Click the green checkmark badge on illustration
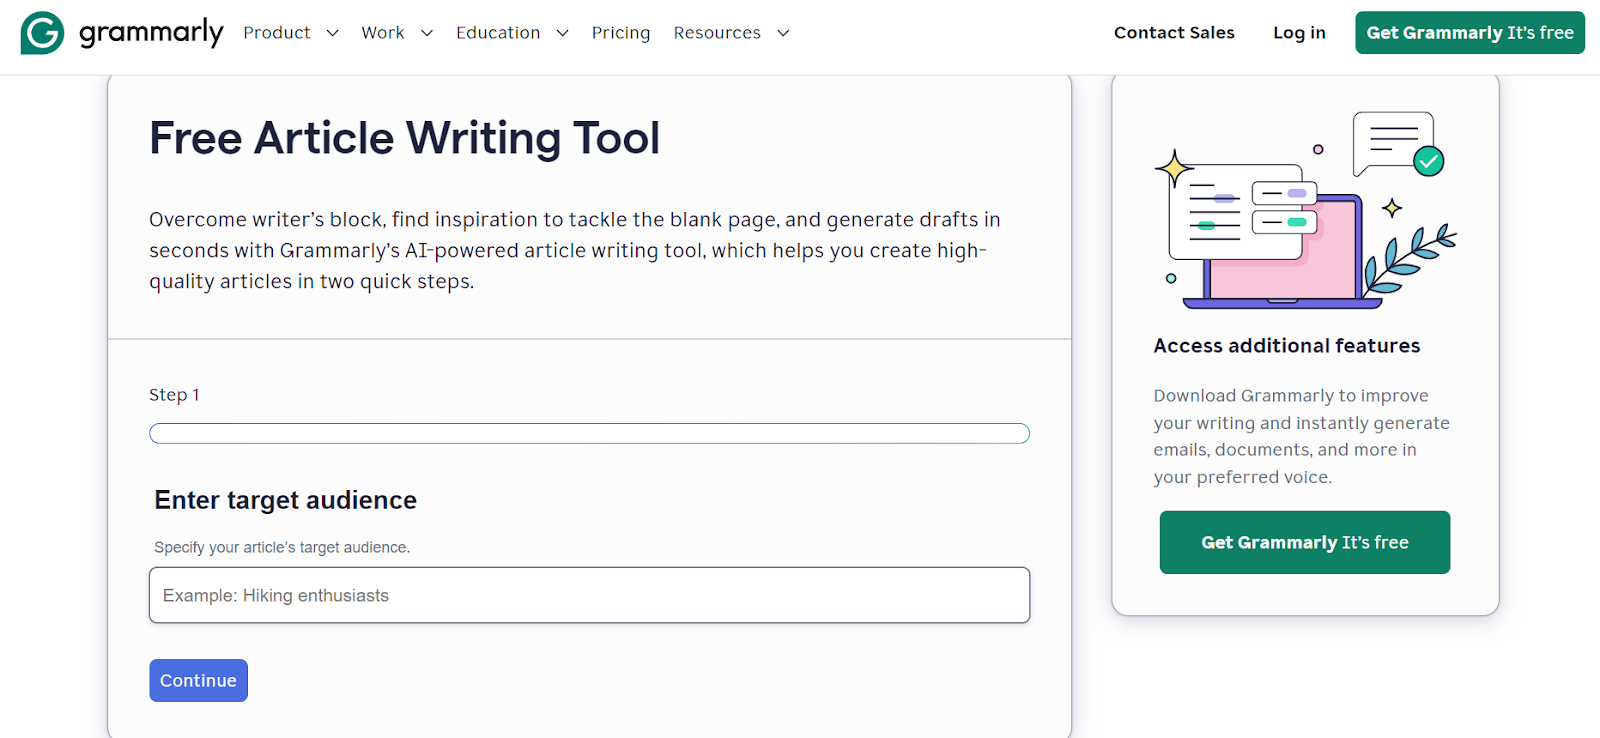The width and height of the screenshot is (1600, 738). 1429,161
